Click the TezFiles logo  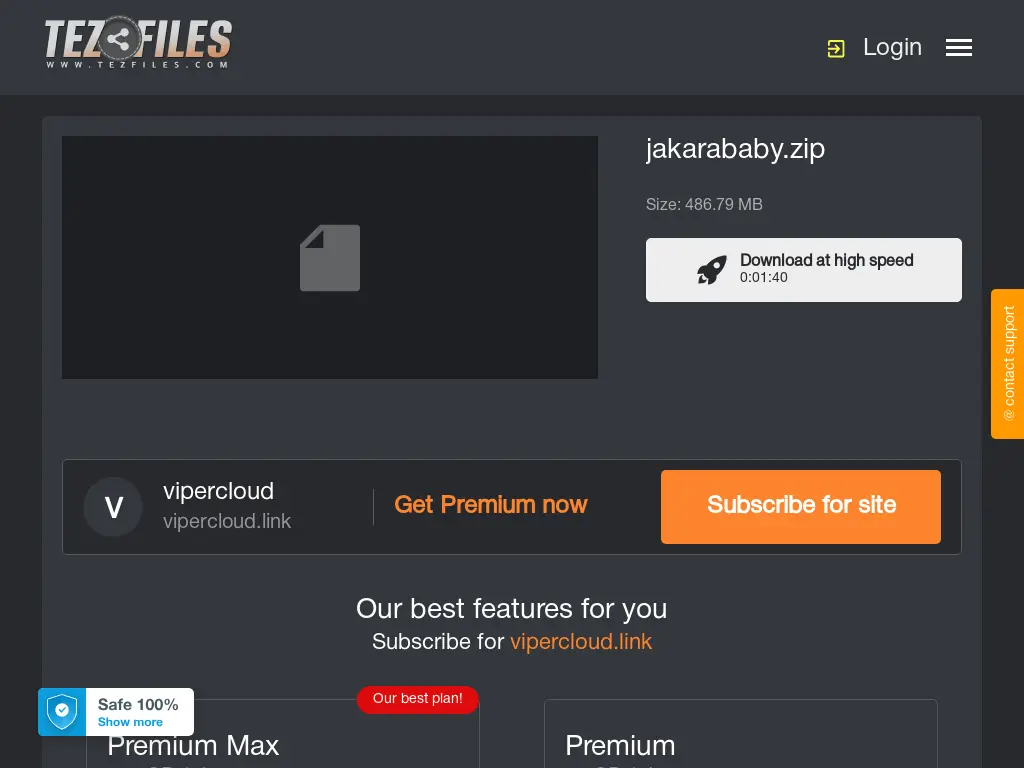138,43
